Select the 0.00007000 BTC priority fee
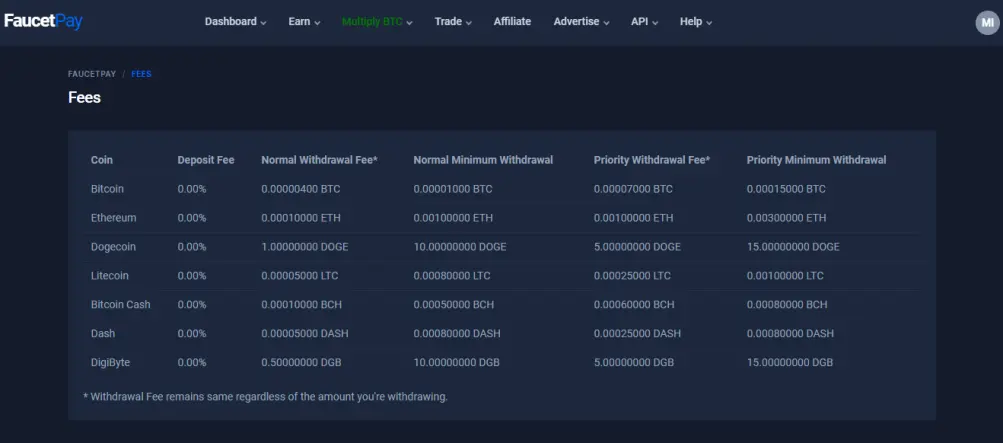 point(633,189)
